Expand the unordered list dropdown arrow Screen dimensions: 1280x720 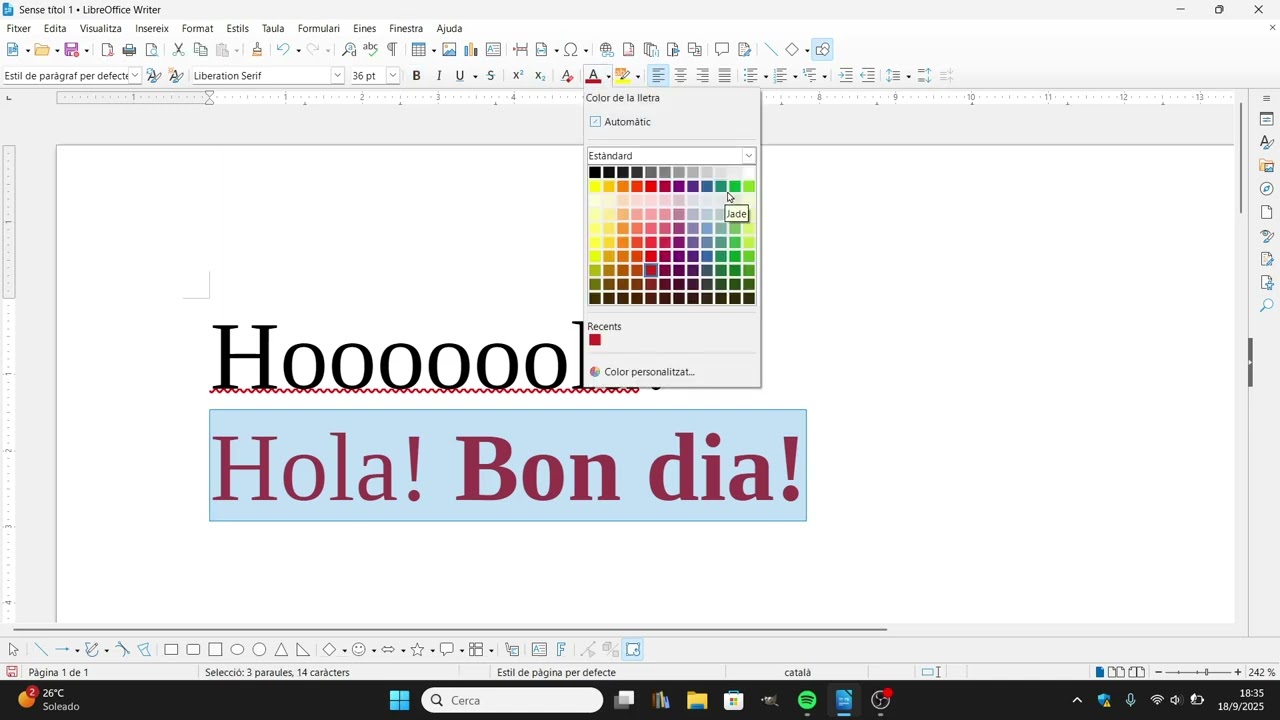click(766, 77)
